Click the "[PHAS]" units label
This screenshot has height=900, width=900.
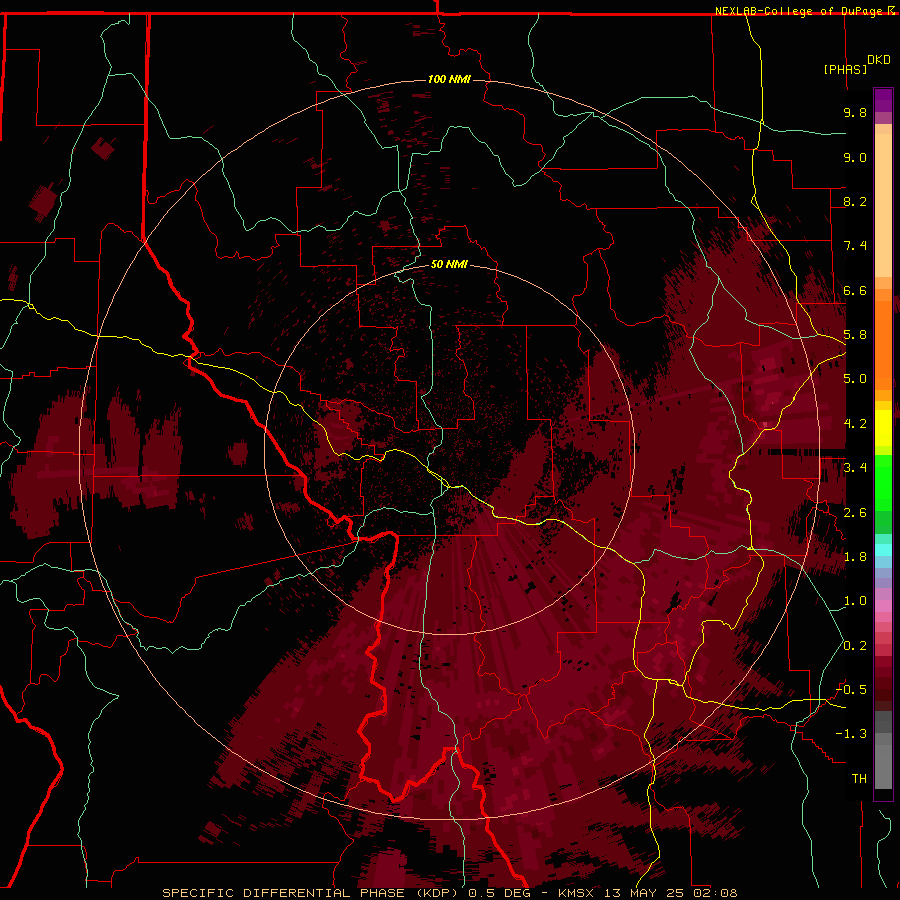(845, 69)
